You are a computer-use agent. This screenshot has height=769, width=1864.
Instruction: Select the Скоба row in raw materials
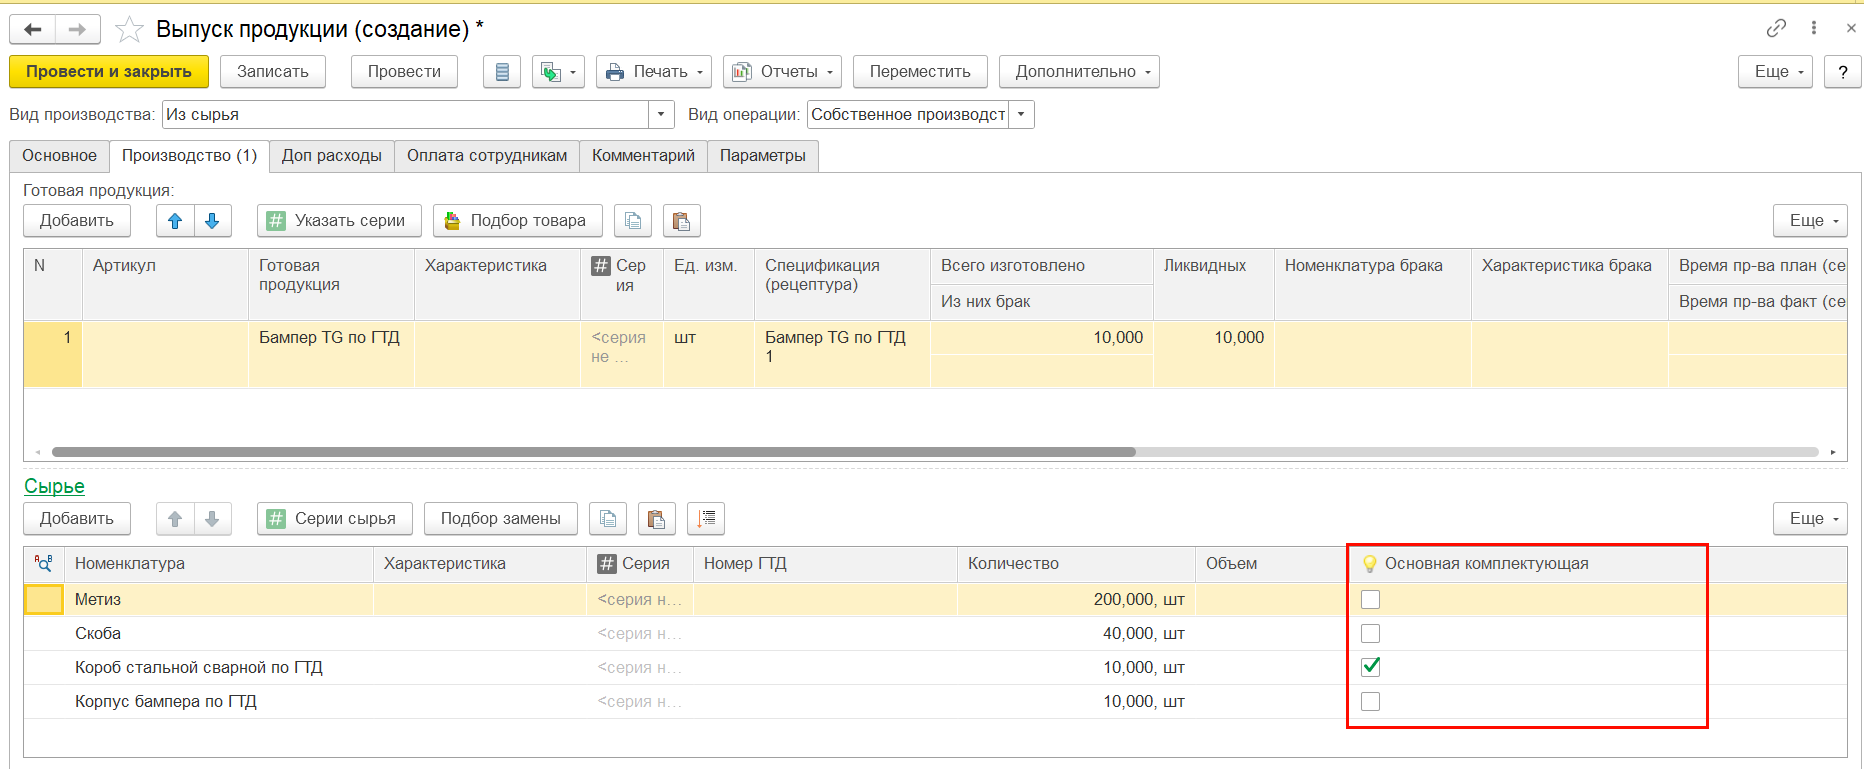click(98, 634)
